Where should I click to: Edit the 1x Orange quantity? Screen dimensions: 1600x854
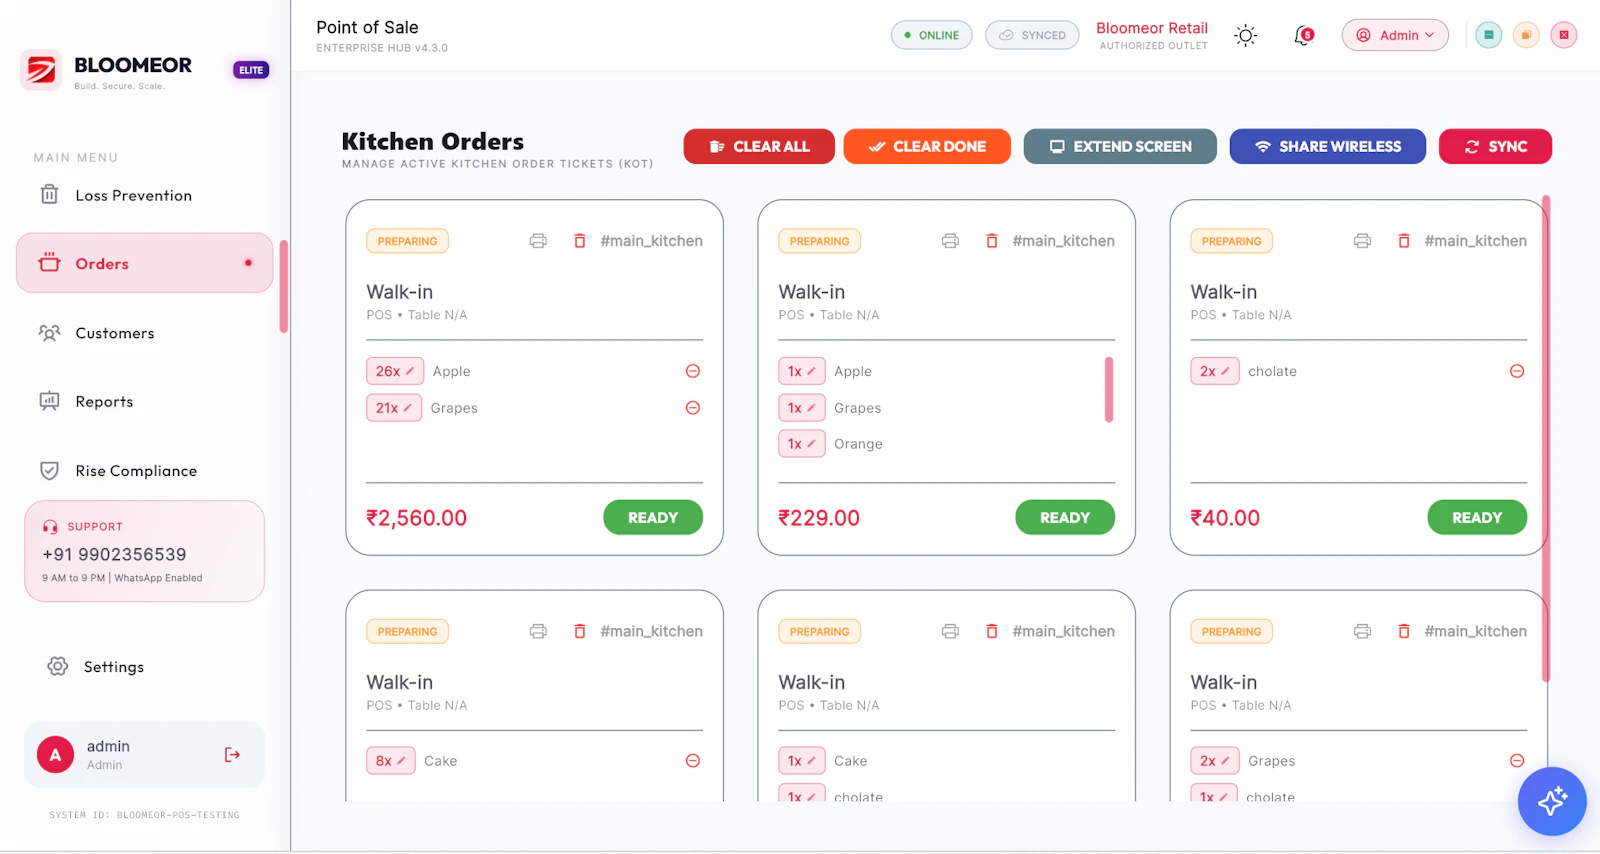802,444
